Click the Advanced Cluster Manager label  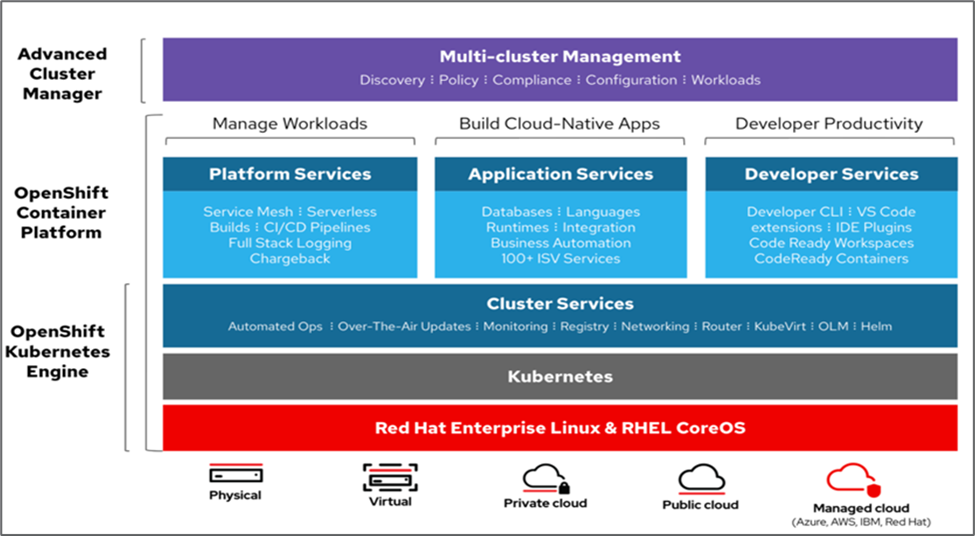[62, 74]
